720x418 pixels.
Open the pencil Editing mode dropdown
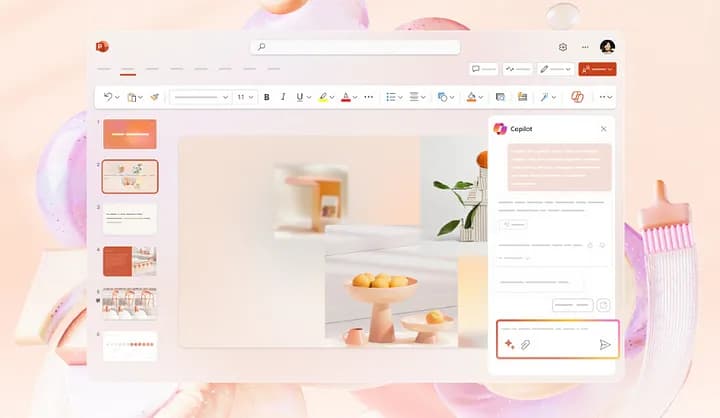556,69
